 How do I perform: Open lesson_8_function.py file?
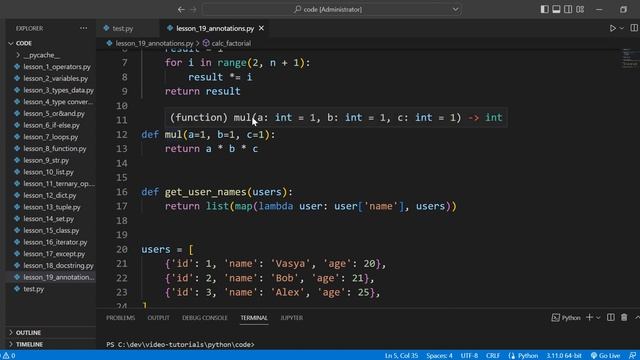[x=55, y=149]
